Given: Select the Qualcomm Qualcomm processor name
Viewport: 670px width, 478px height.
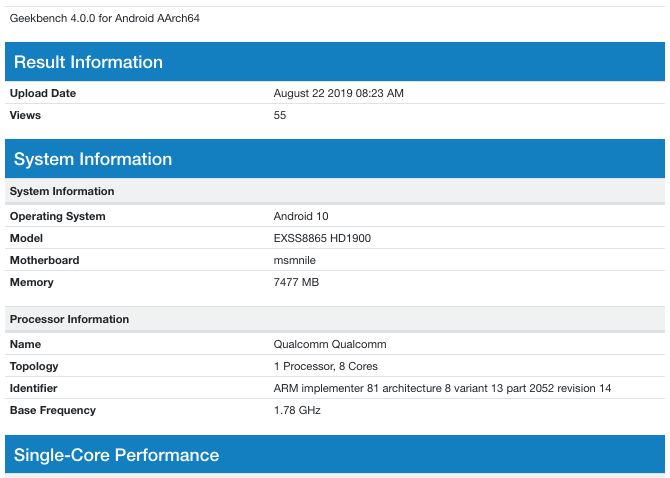Looking at the screenshot, I should pyautogui.click(x=320, y=344).
